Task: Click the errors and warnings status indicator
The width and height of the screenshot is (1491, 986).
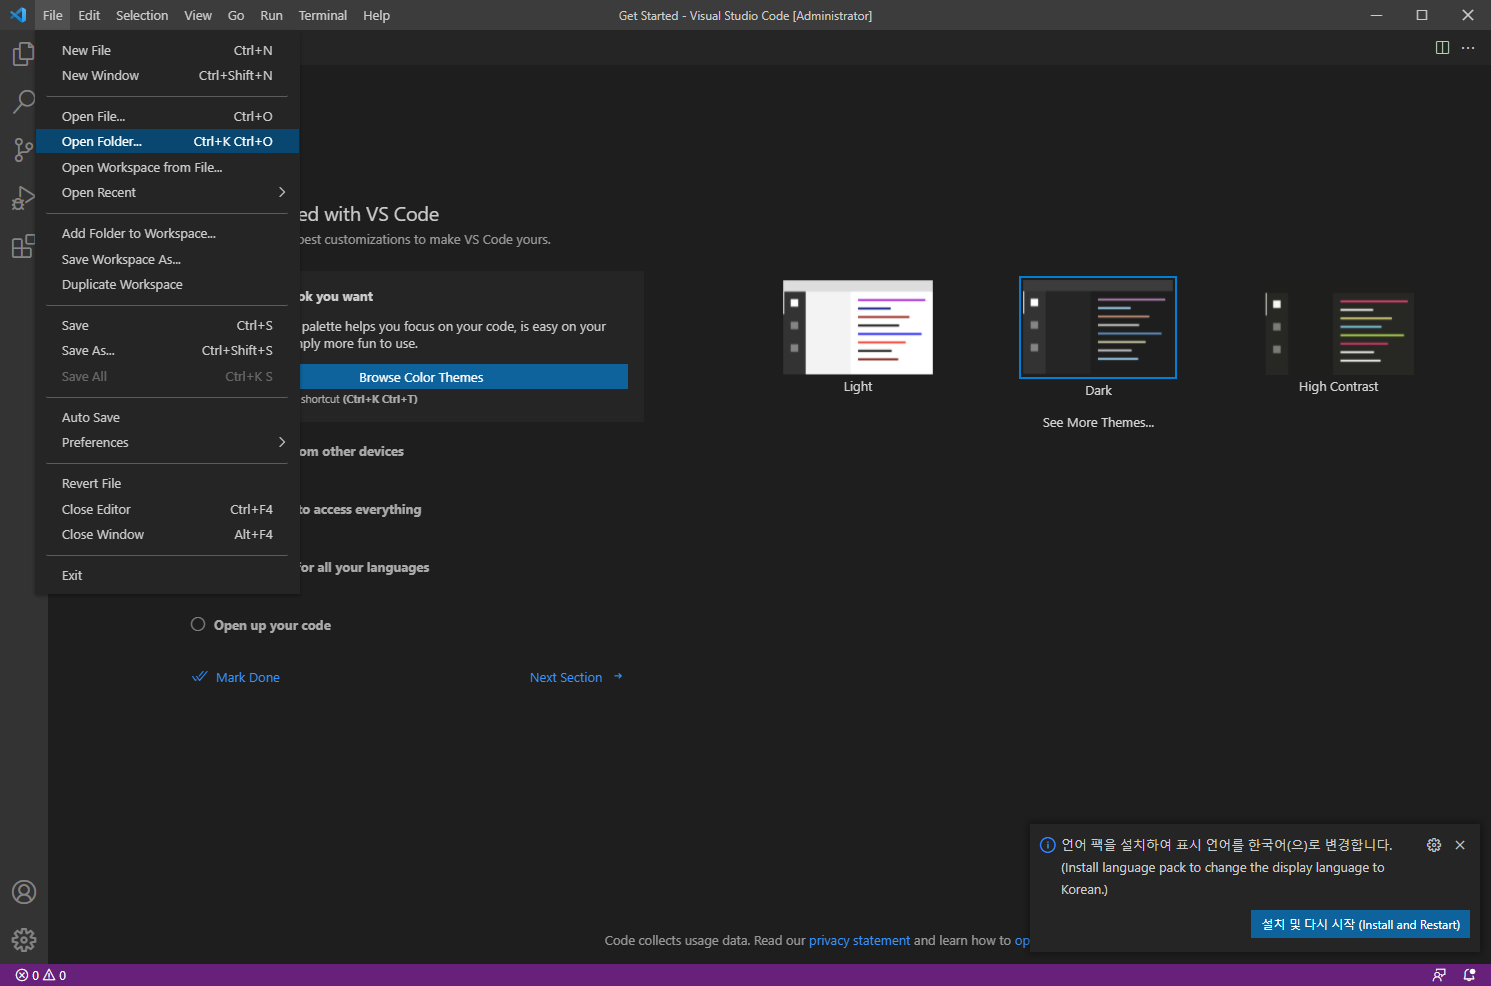Action: point(41,975)
